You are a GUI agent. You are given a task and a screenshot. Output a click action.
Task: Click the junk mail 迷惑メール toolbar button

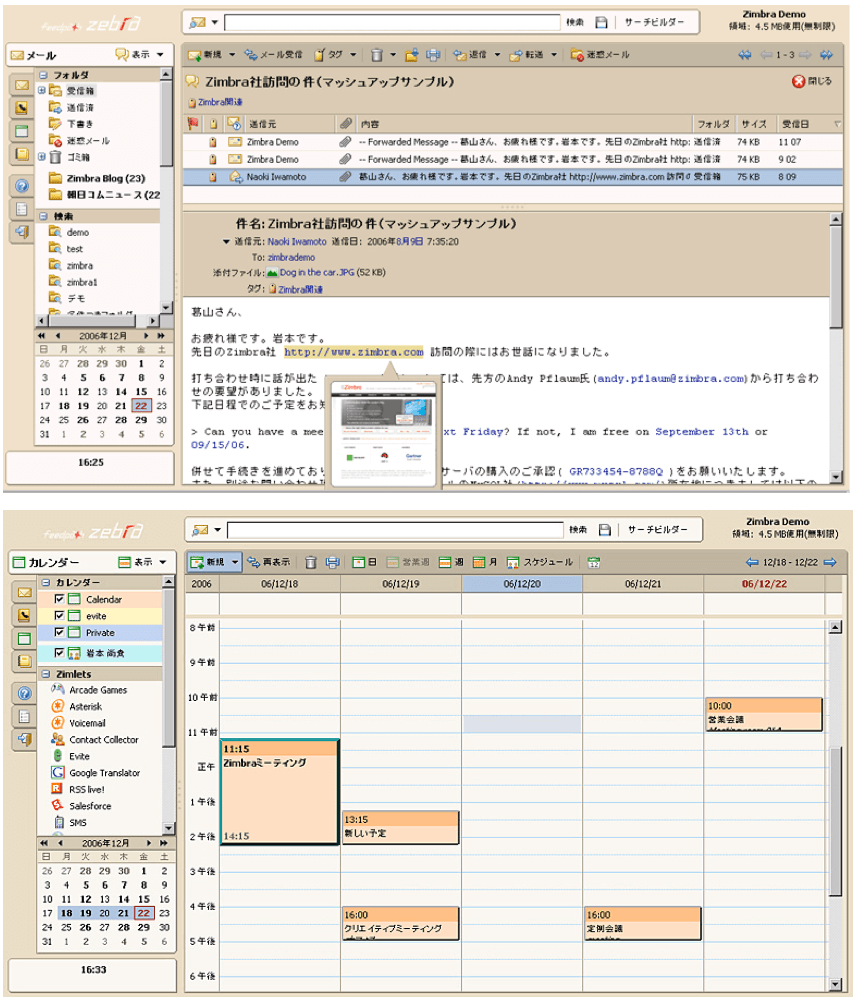point(599,55)
